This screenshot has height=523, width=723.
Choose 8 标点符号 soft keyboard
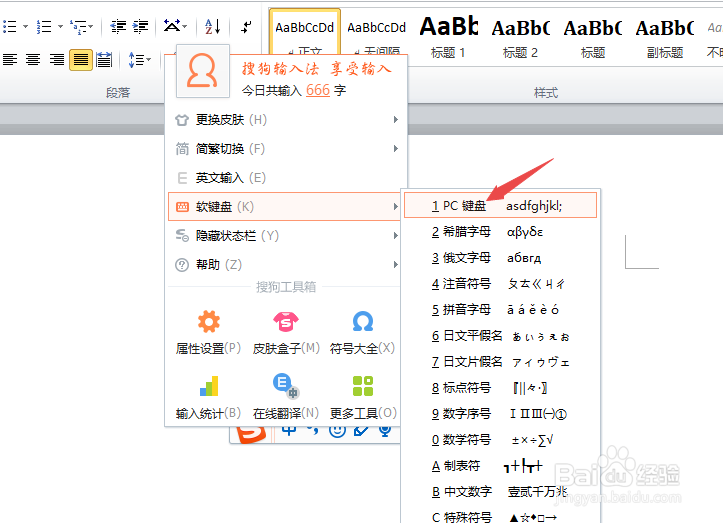[x=500, y=388]
